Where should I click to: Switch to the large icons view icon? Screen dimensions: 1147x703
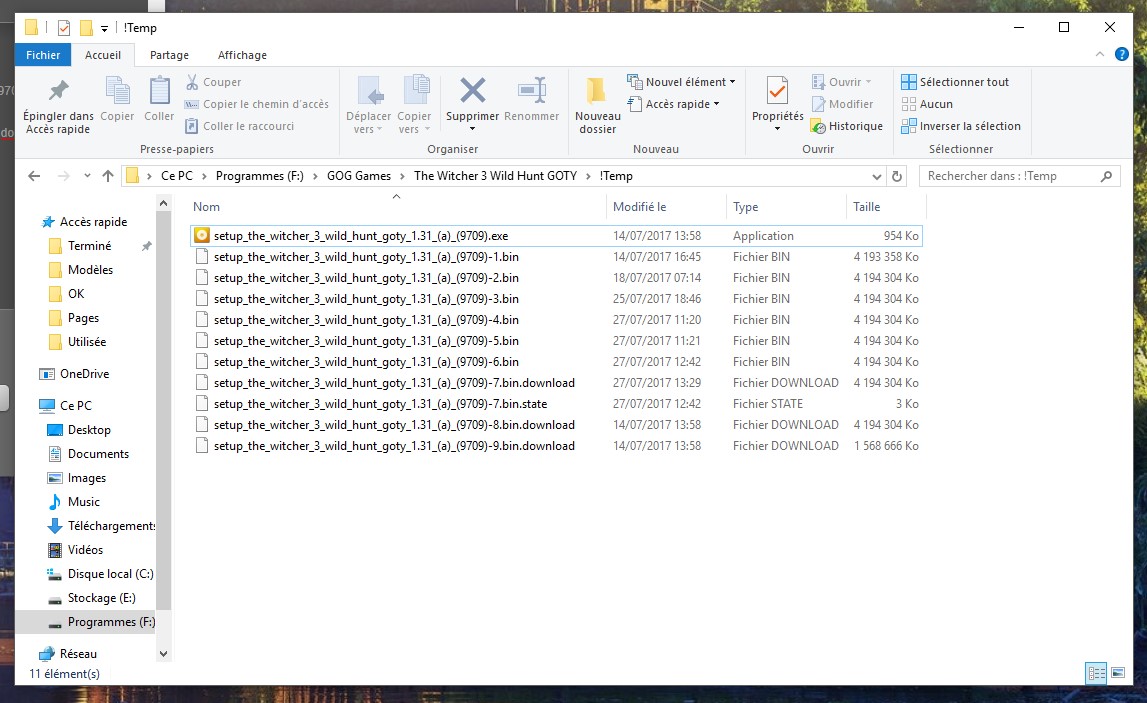pos(1118,673)
